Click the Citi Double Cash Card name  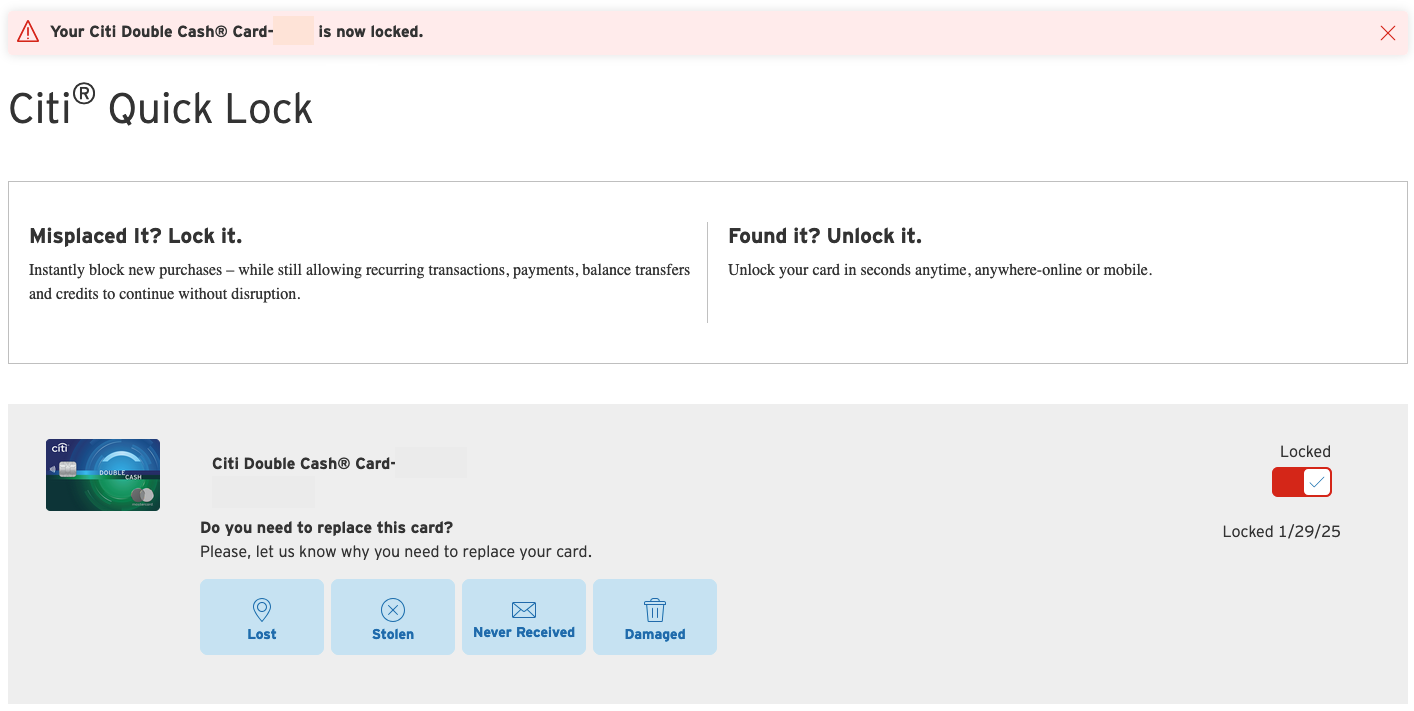(x=303, y=464)
